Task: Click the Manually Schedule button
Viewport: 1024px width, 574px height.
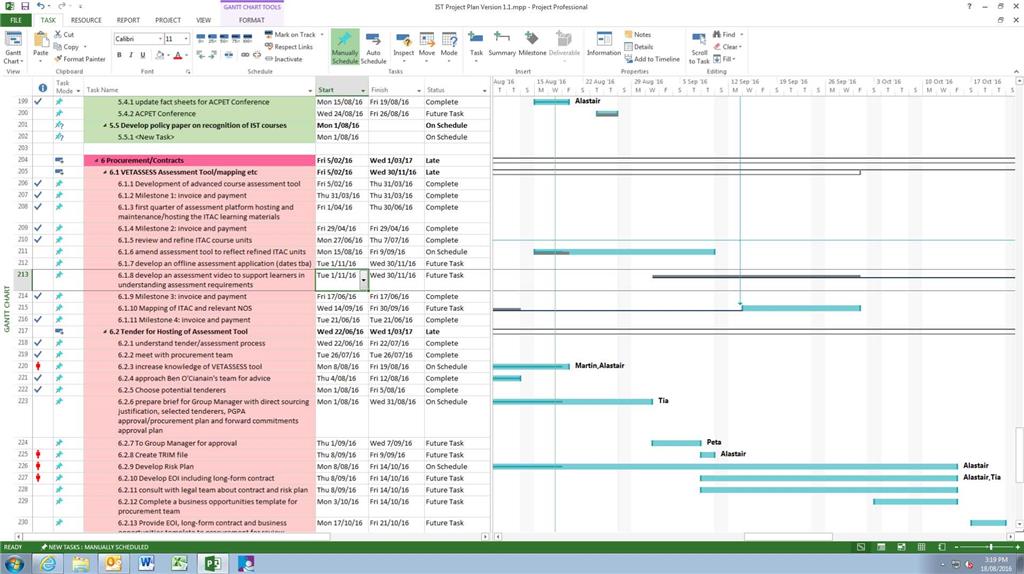Action: coord(345,47)
